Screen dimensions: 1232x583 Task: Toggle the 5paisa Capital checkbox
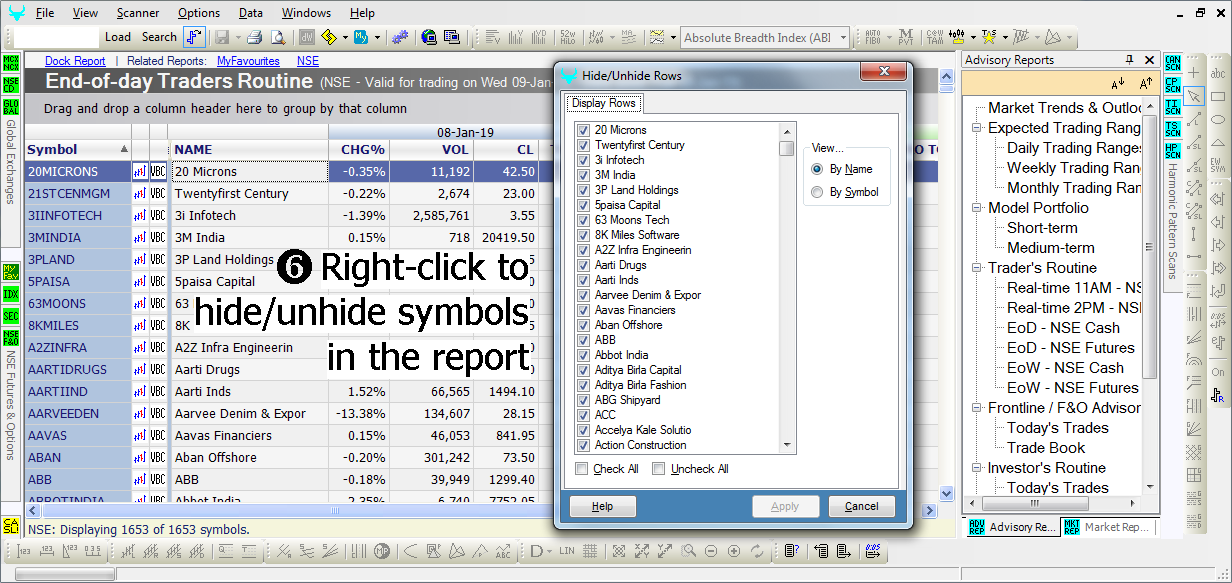tap(583, 205)
